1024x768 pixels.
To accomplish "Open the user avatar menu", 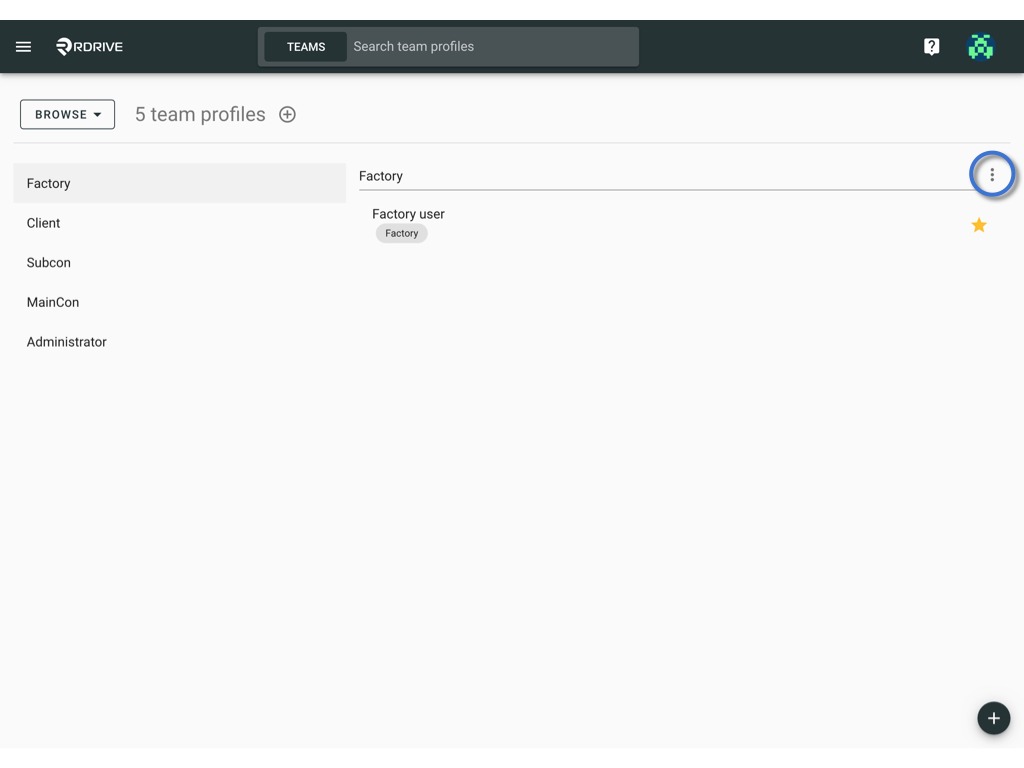I will point(980,46).
